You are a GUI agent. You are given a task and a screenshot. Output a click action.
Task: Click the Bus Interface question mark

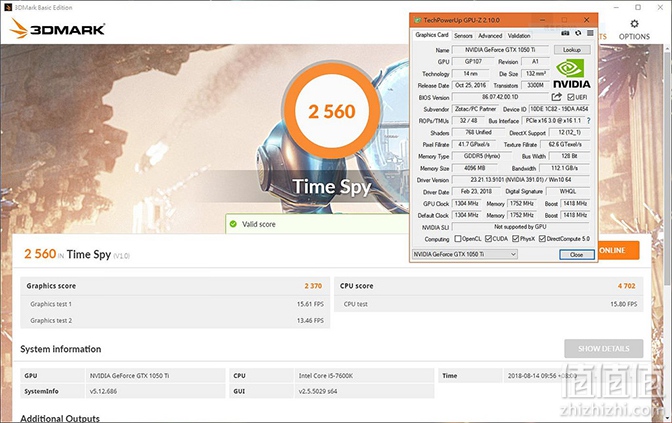click(x=588, y=121)
